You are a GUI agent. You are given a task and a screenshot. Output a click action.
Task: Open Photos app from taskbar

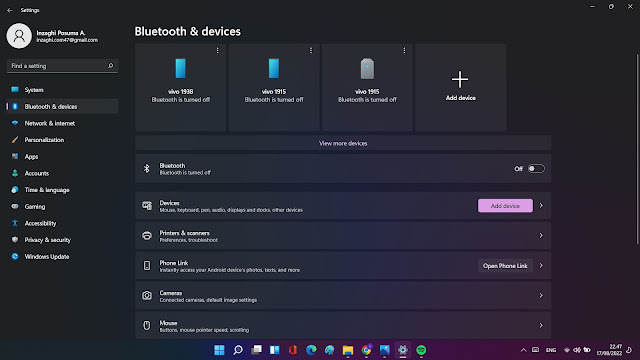tap(384, 350)
